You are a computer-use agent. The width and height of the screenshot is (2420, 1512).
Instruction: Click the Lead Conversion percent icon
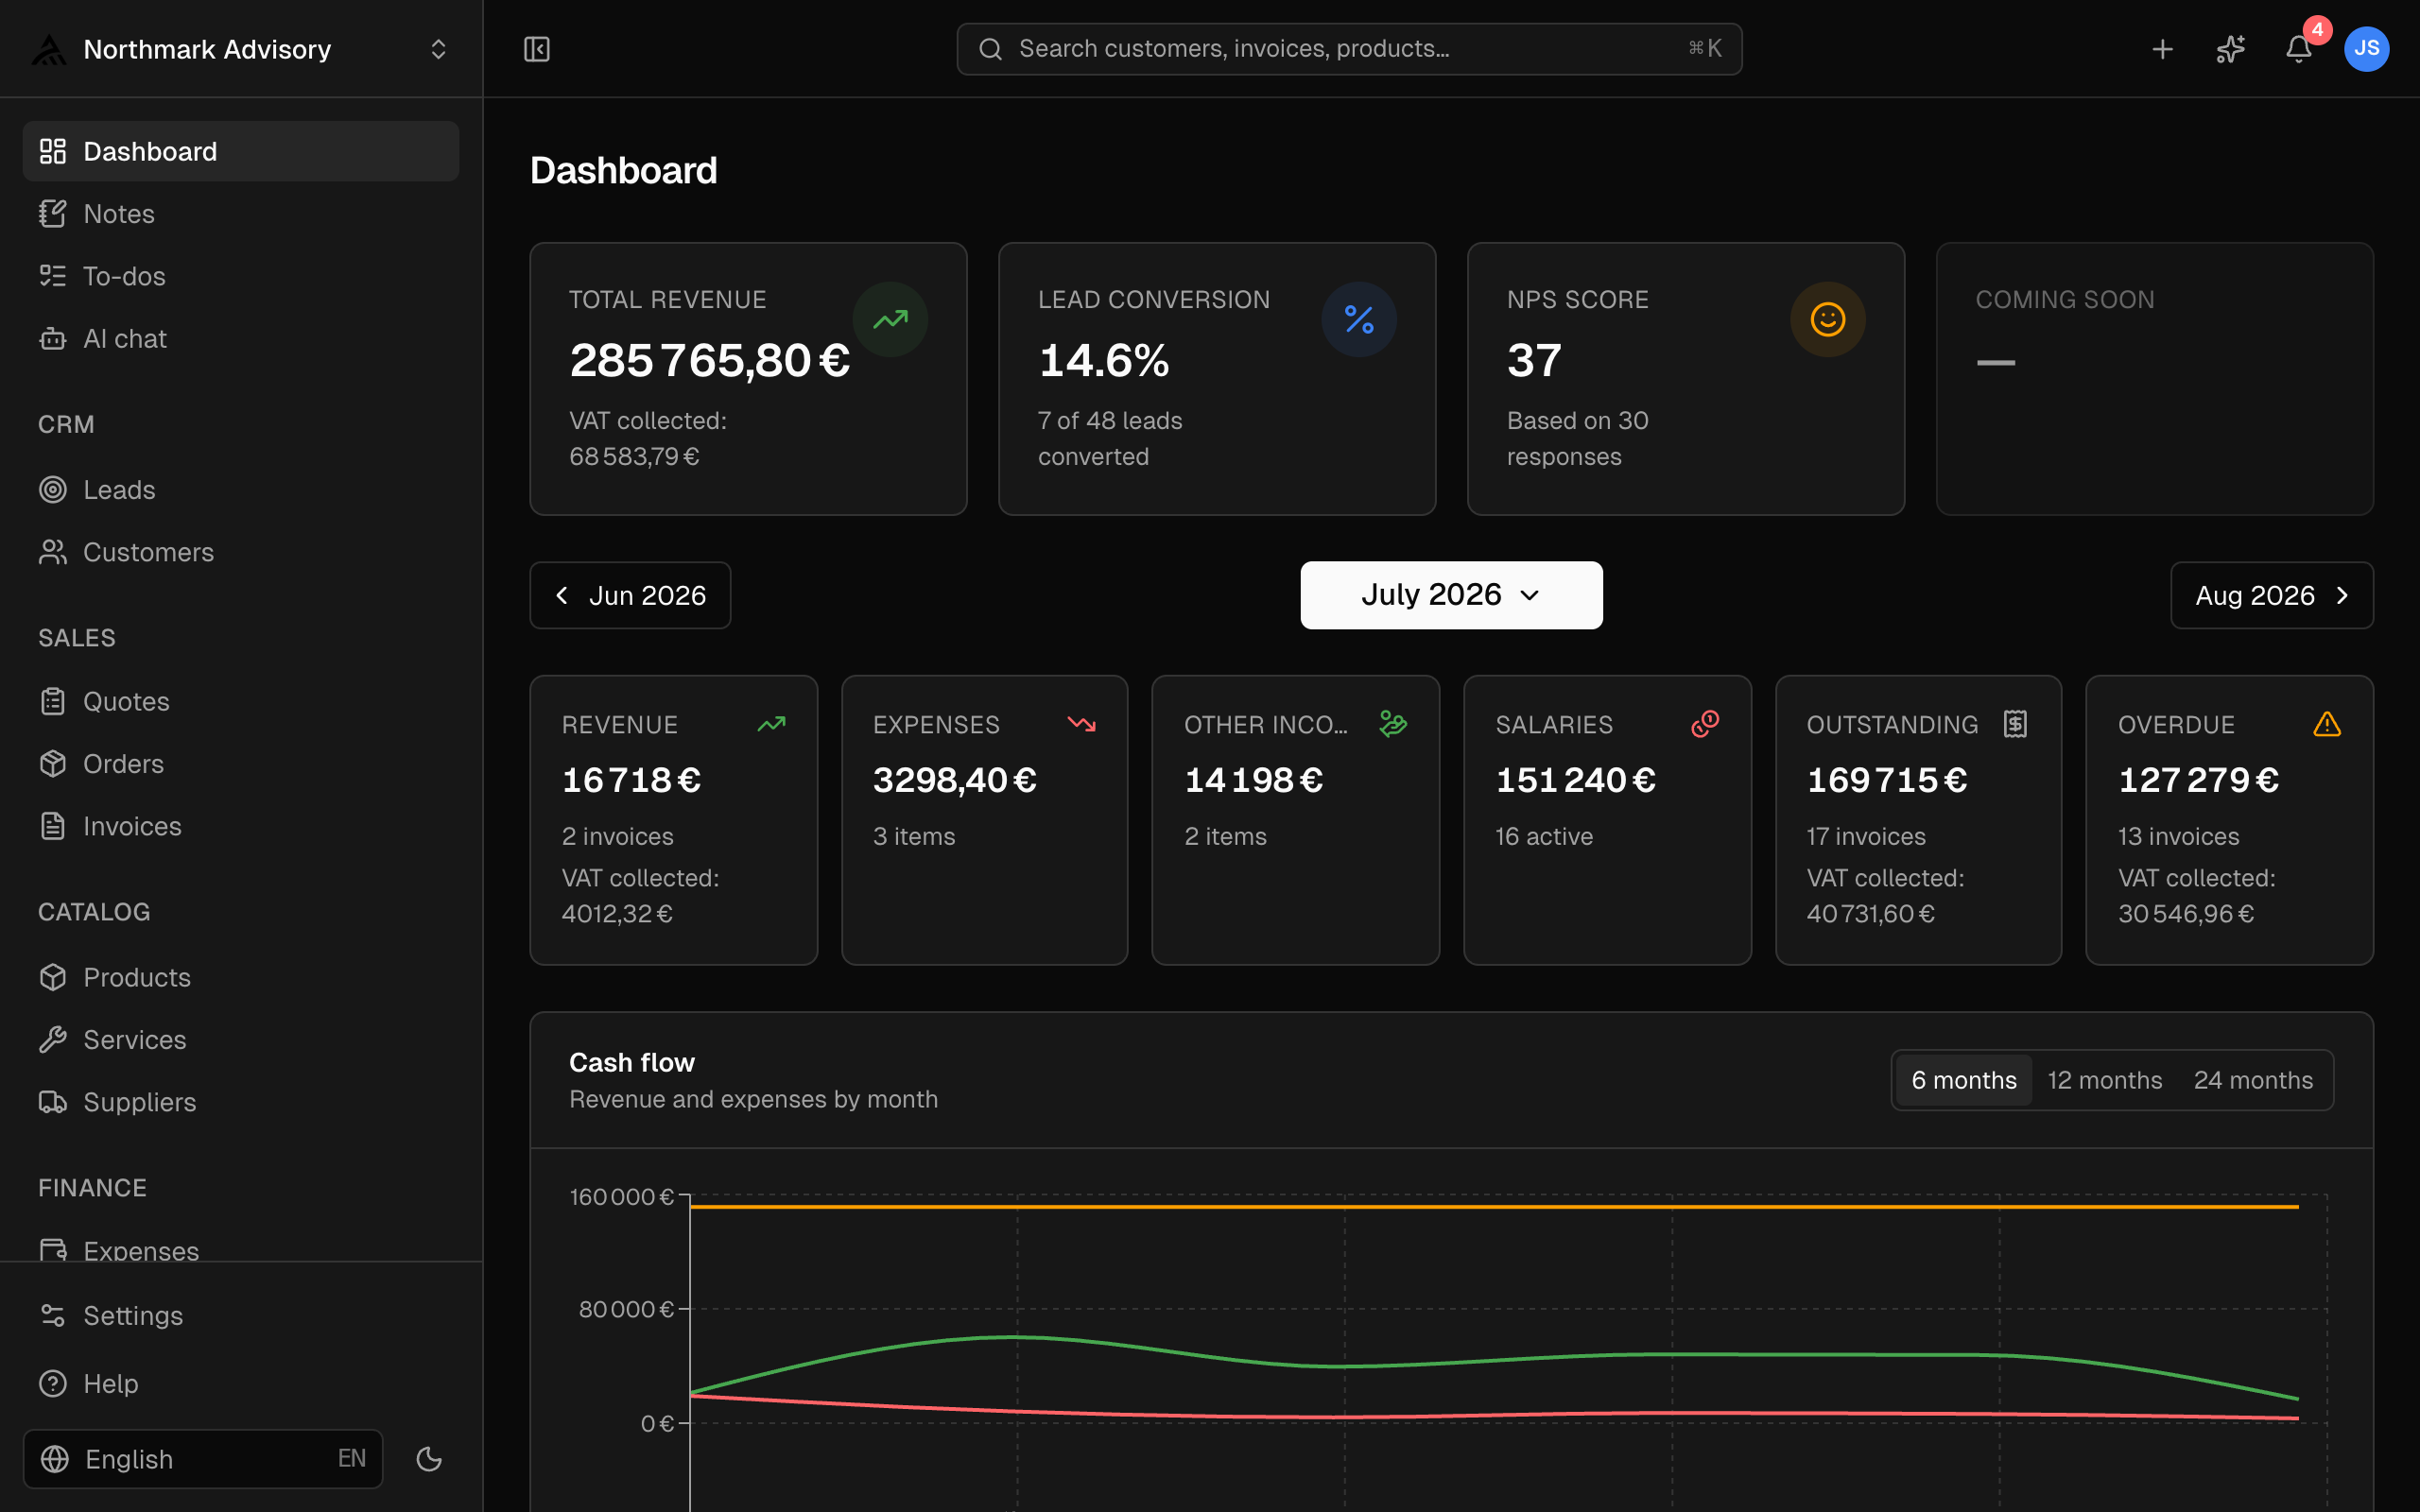[x=1359, y=320]
